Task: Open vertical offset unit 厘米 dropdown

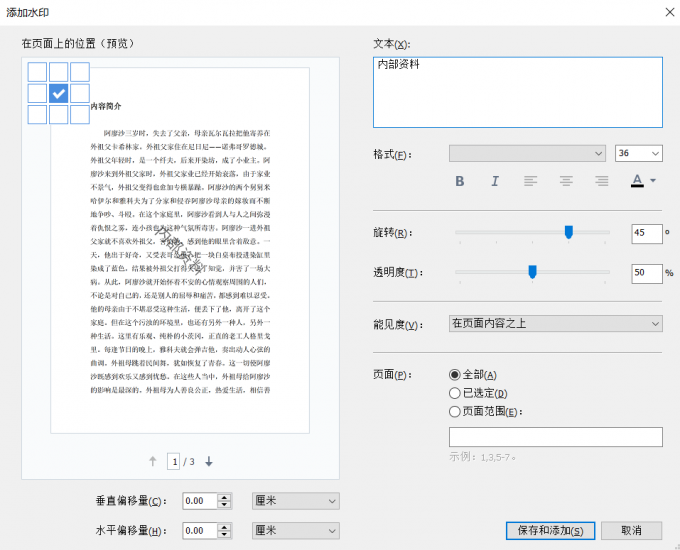Action: pyautogui.click(x=294, y=501)
